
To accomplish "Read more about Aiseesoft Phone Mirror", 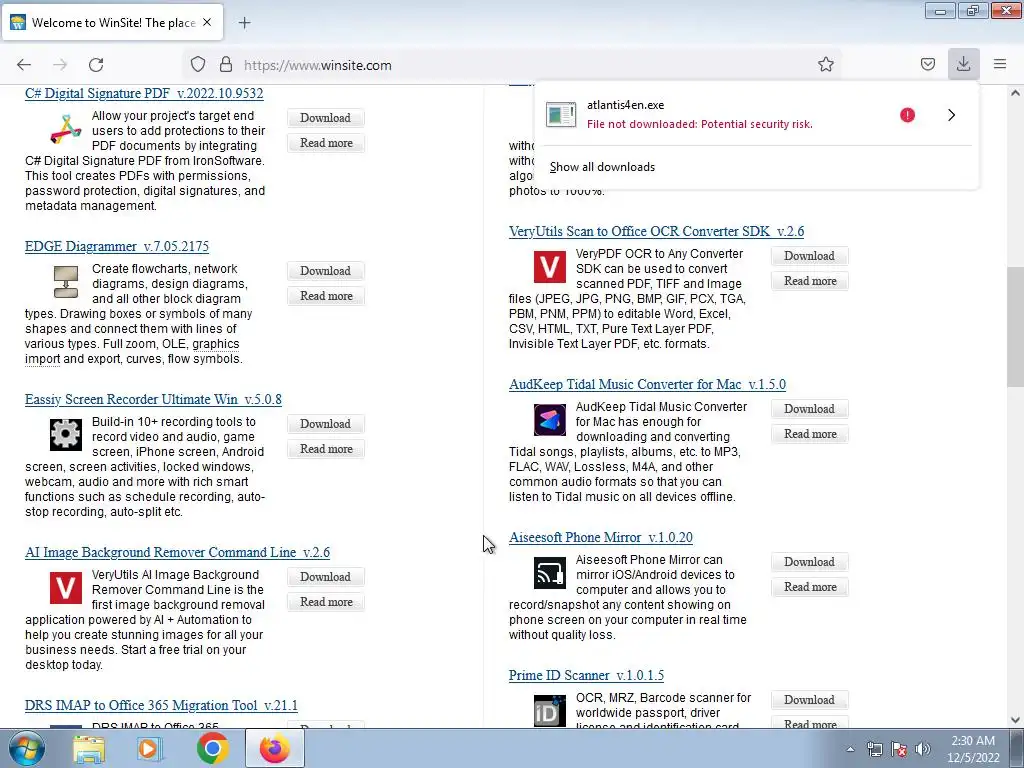I will click(810, 587).
